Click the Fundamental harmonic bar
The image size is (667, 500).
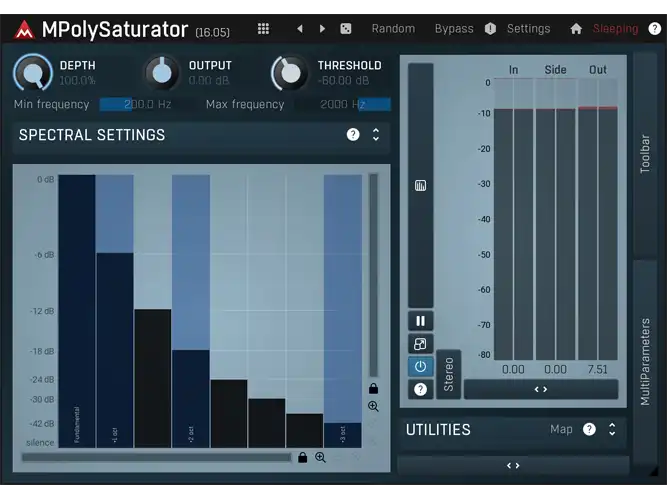point(77,311)
